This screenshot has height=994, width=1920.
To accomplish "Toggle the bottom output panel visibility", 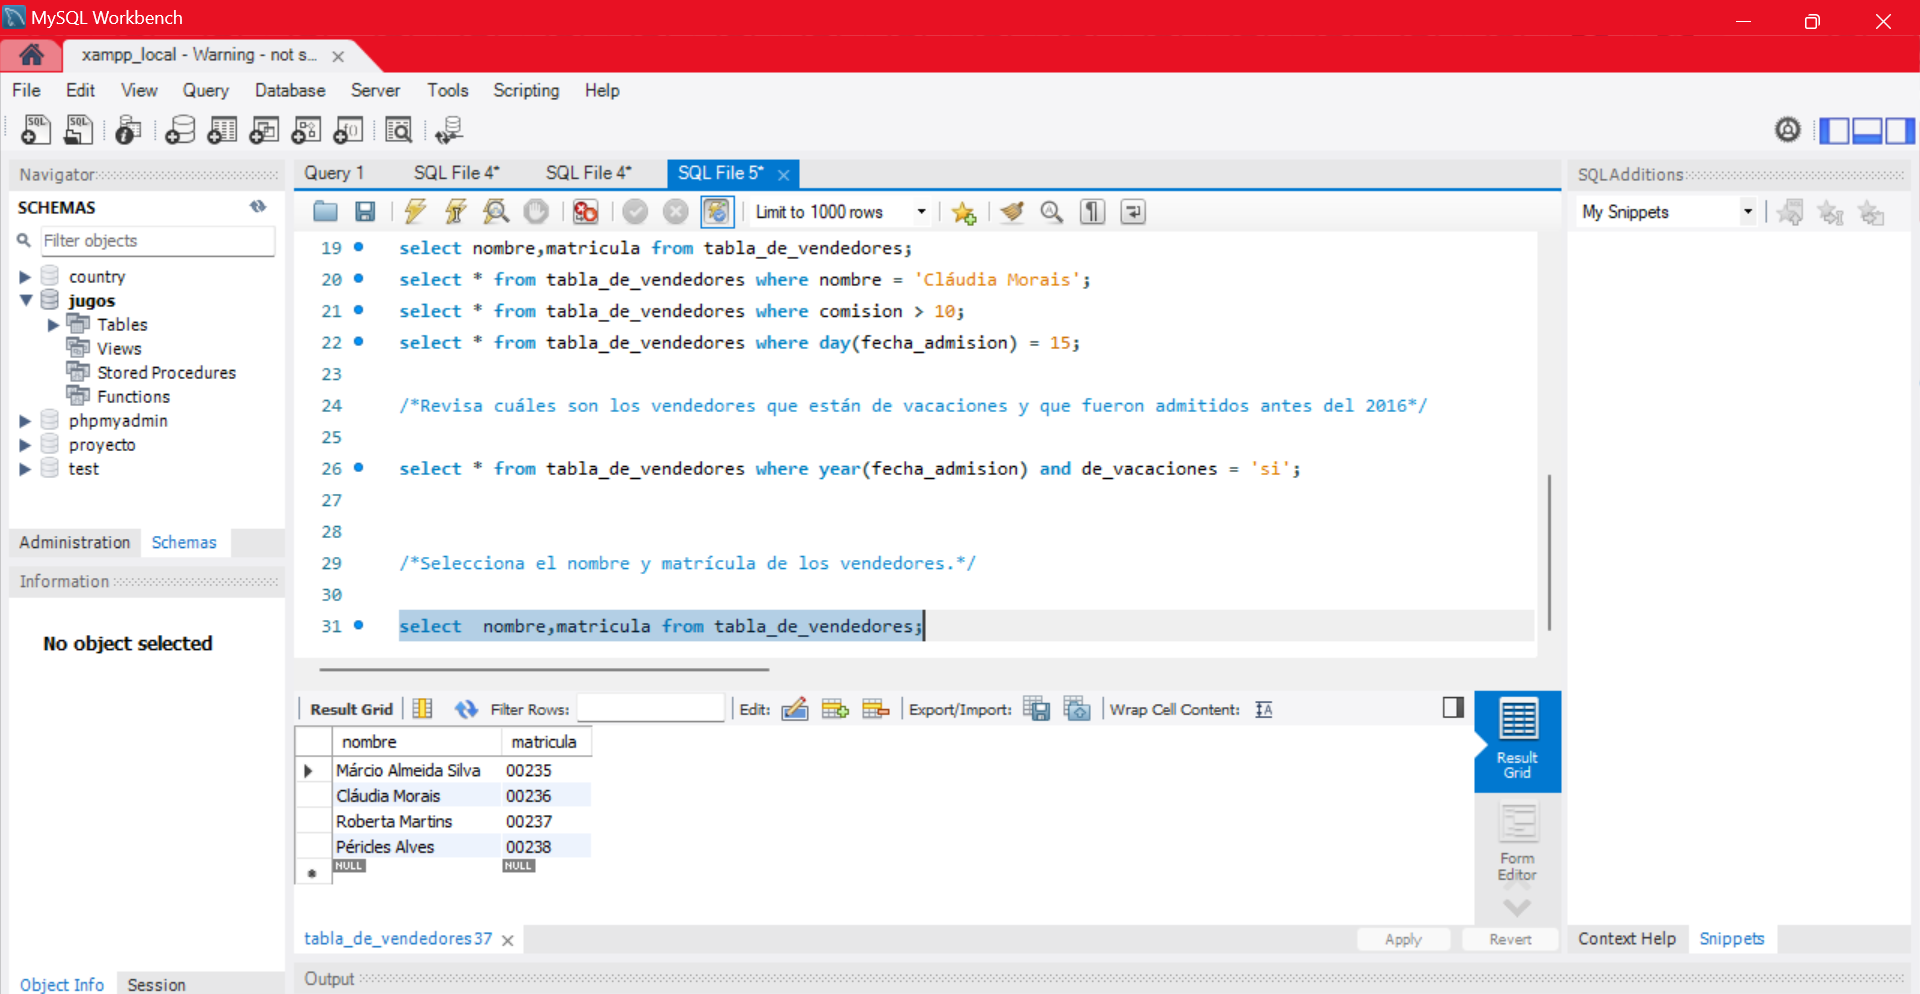I will [1867, 130].
